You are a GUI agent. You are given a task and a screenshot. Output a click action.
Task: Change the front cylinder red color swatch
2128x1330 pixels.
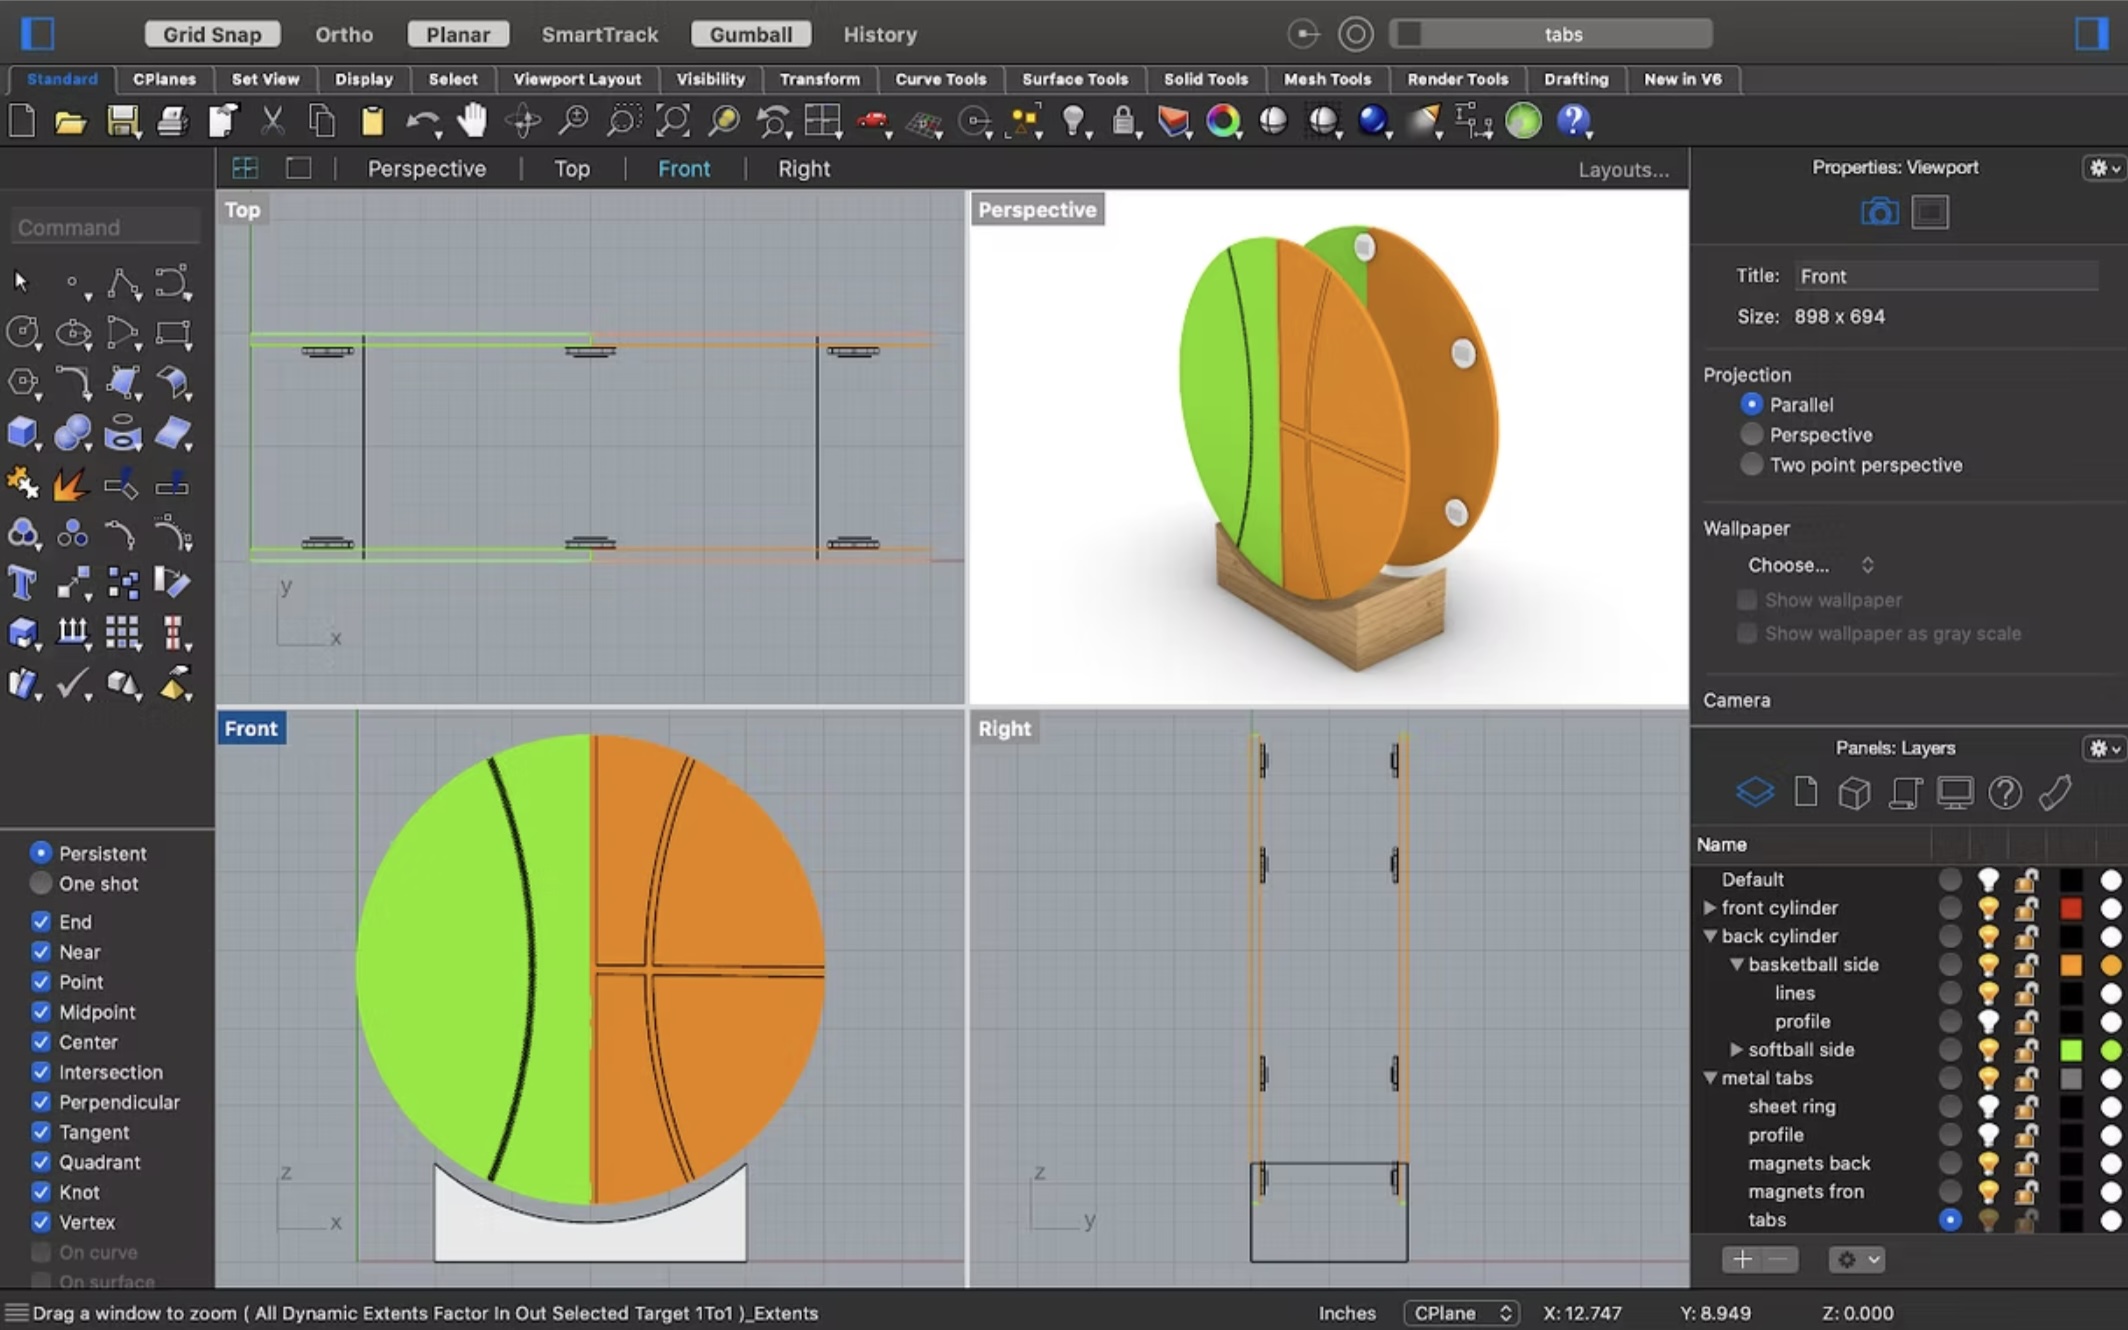point(2071,908)
